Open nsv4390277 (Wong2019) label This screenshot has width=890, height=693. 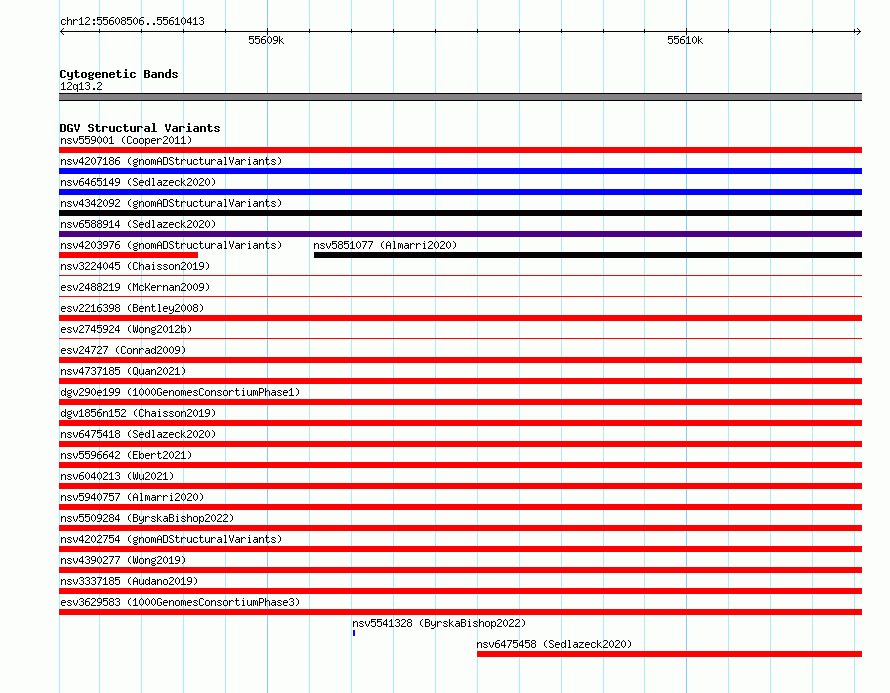123,560
